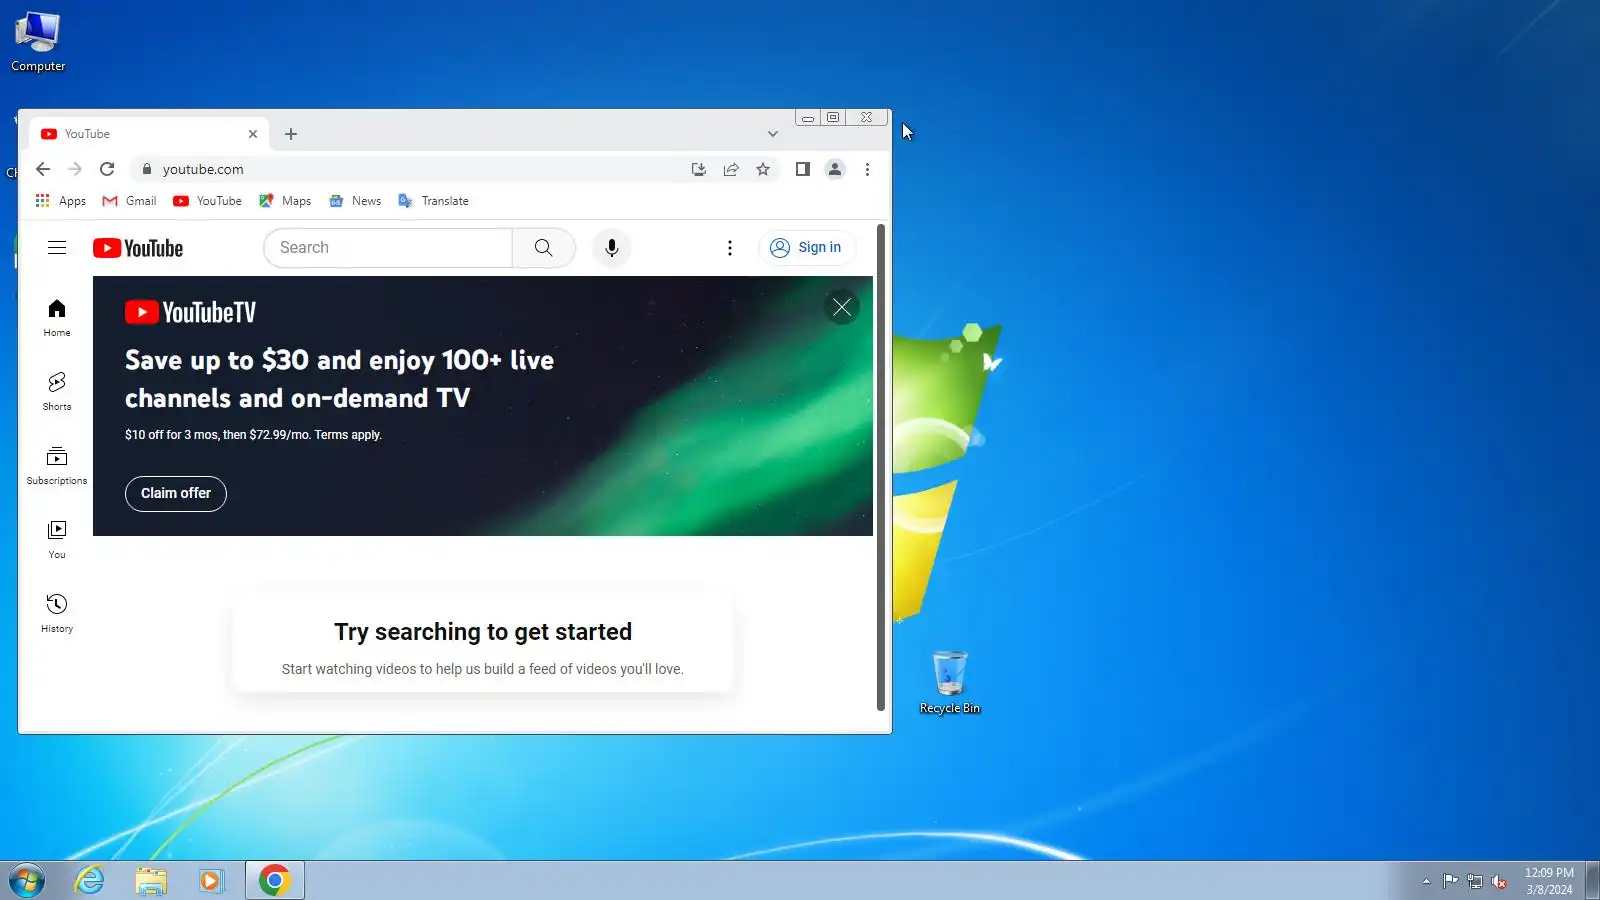Image resolution: width=1600 pixels, height=900 pixels.
Task: Select the Recycle Bin desktop icon
Action: 949,682
